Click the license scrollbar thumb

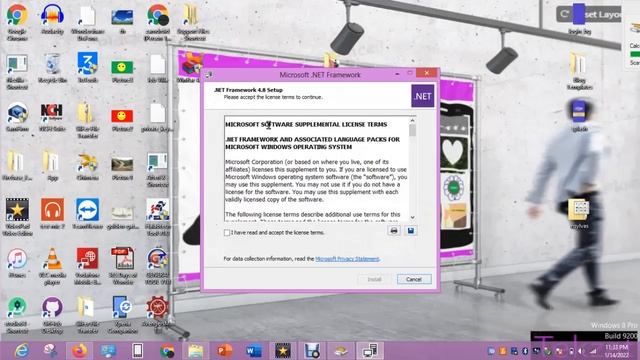pyautogui.click(x=412, y=130)
